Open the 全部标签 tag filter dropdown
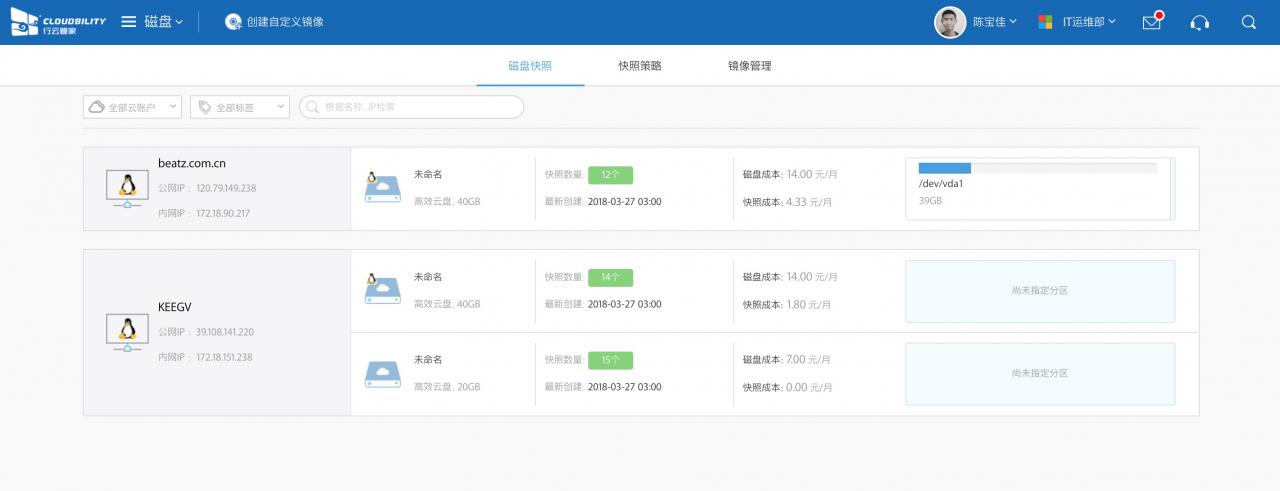1280x491 pixels. click(x=240, y=107)
